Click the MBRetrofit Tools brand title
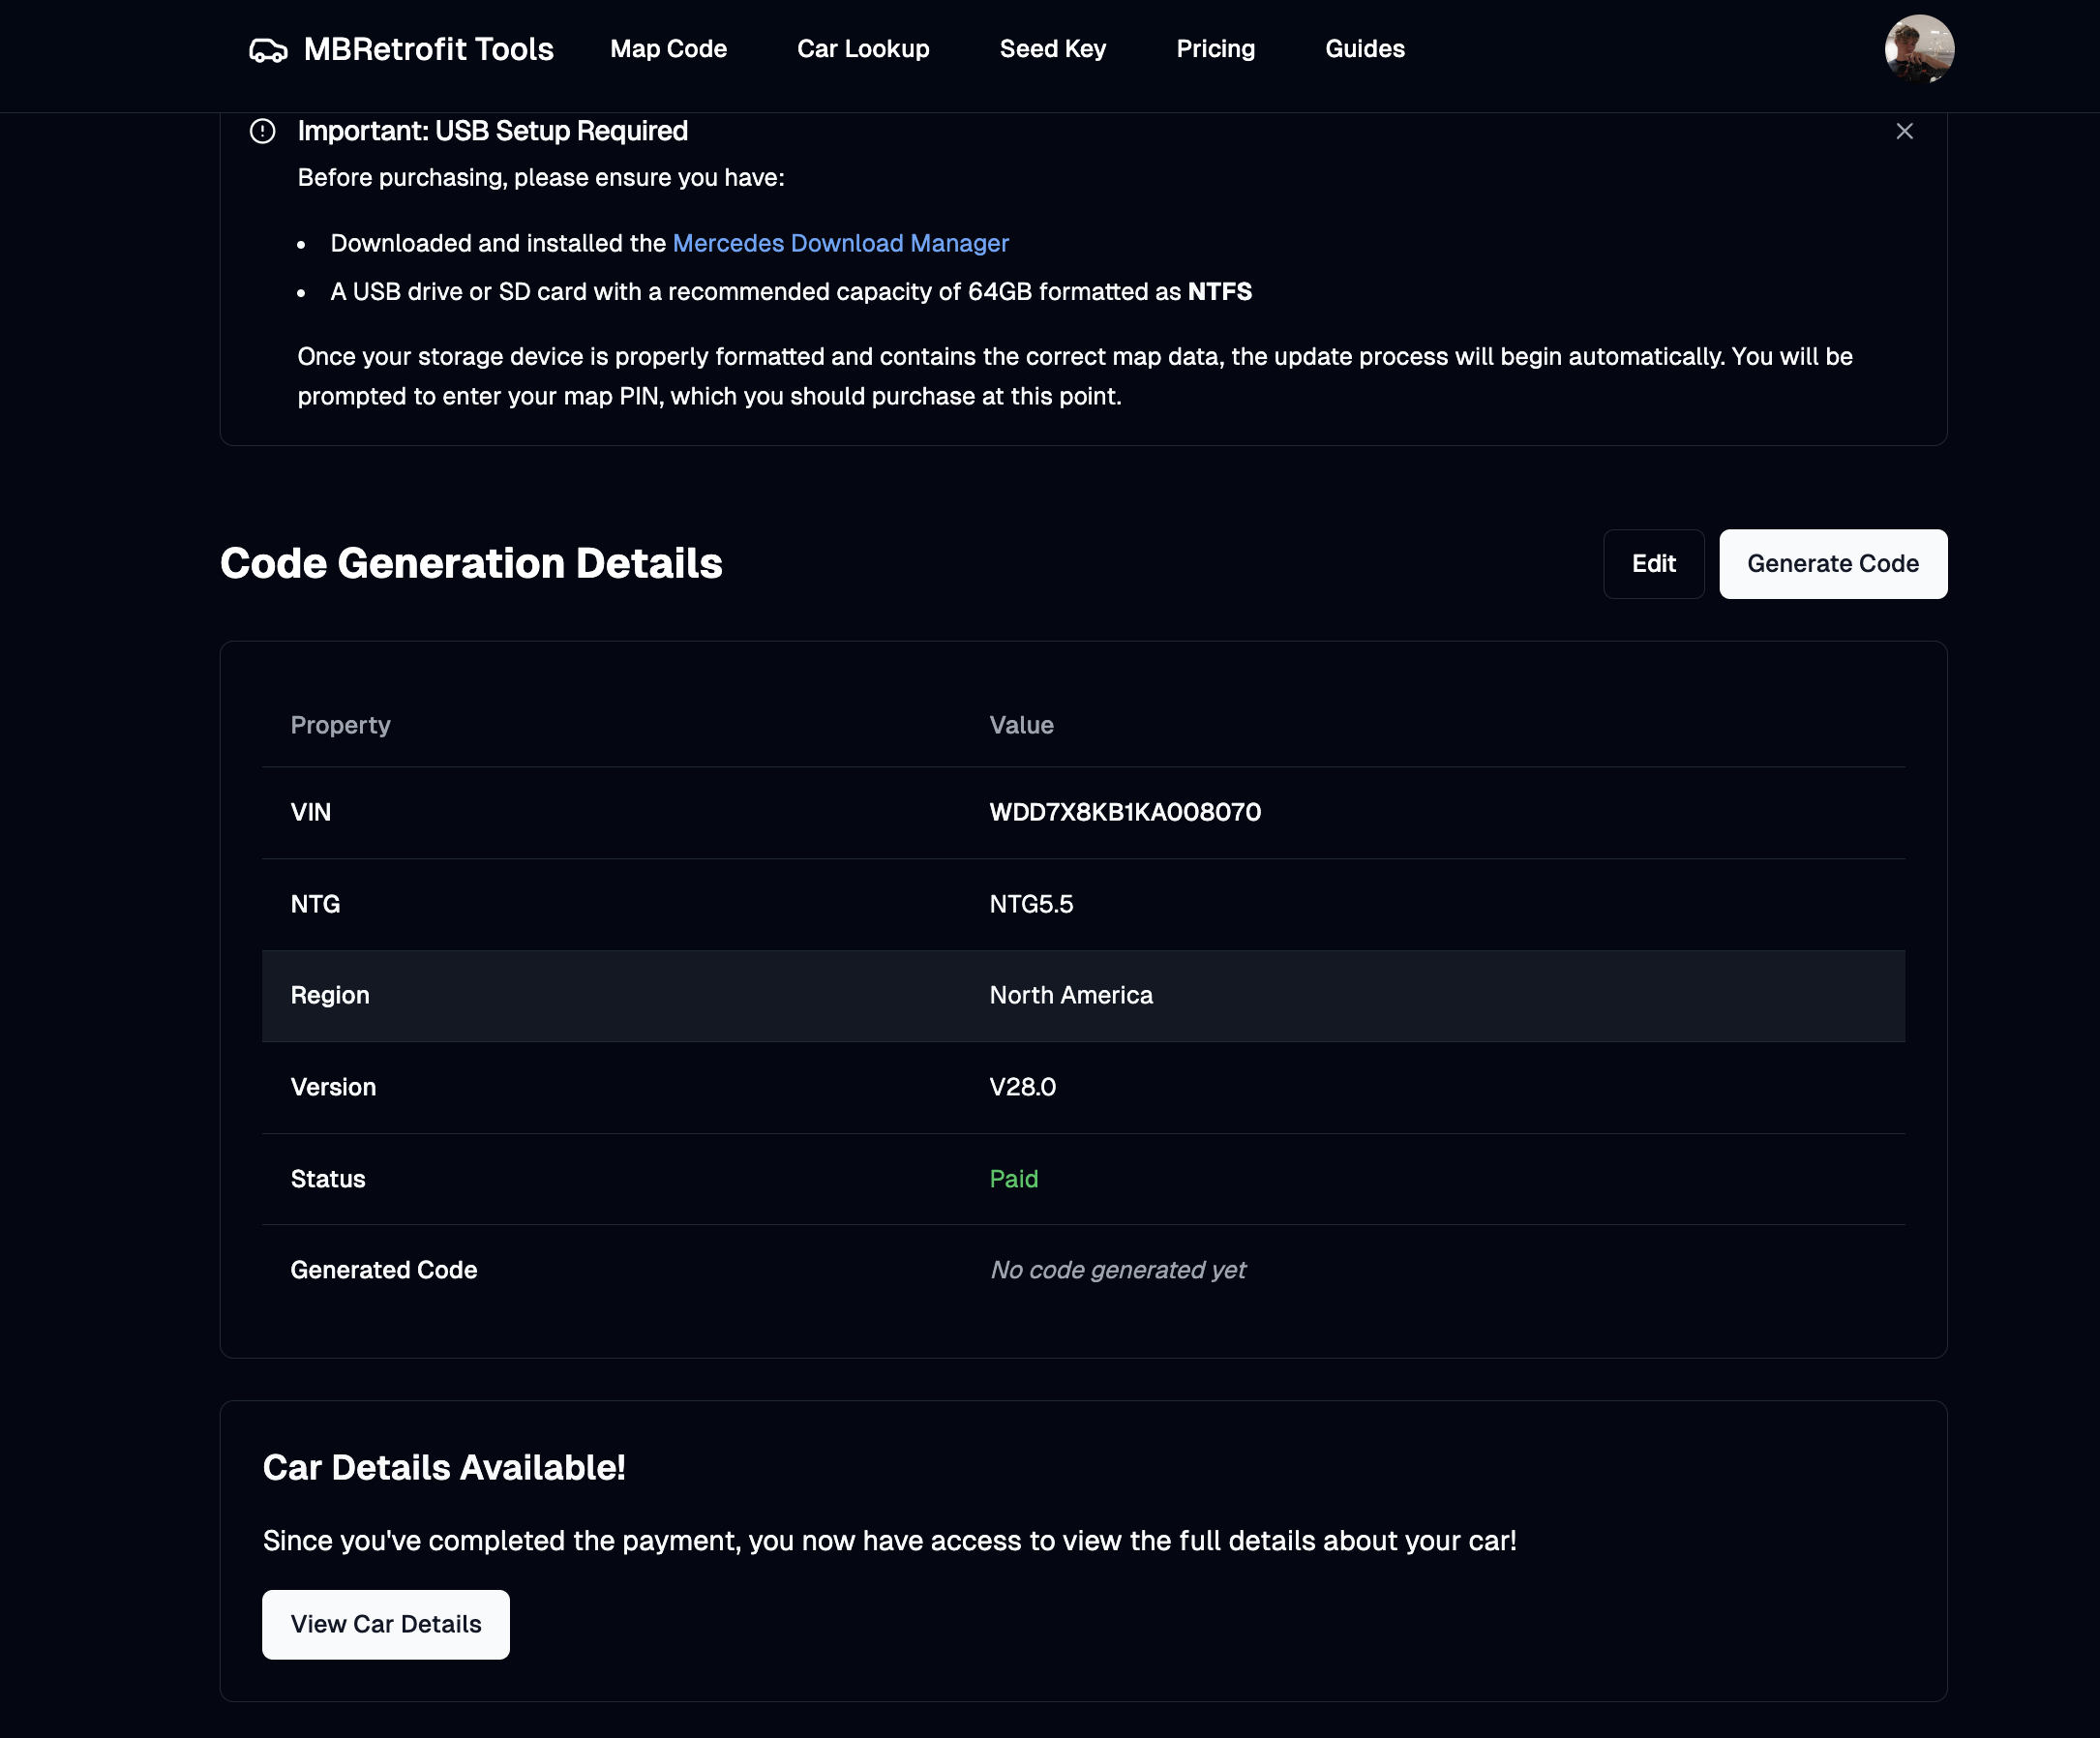Screen dimensions: 2100x1738 428,49
